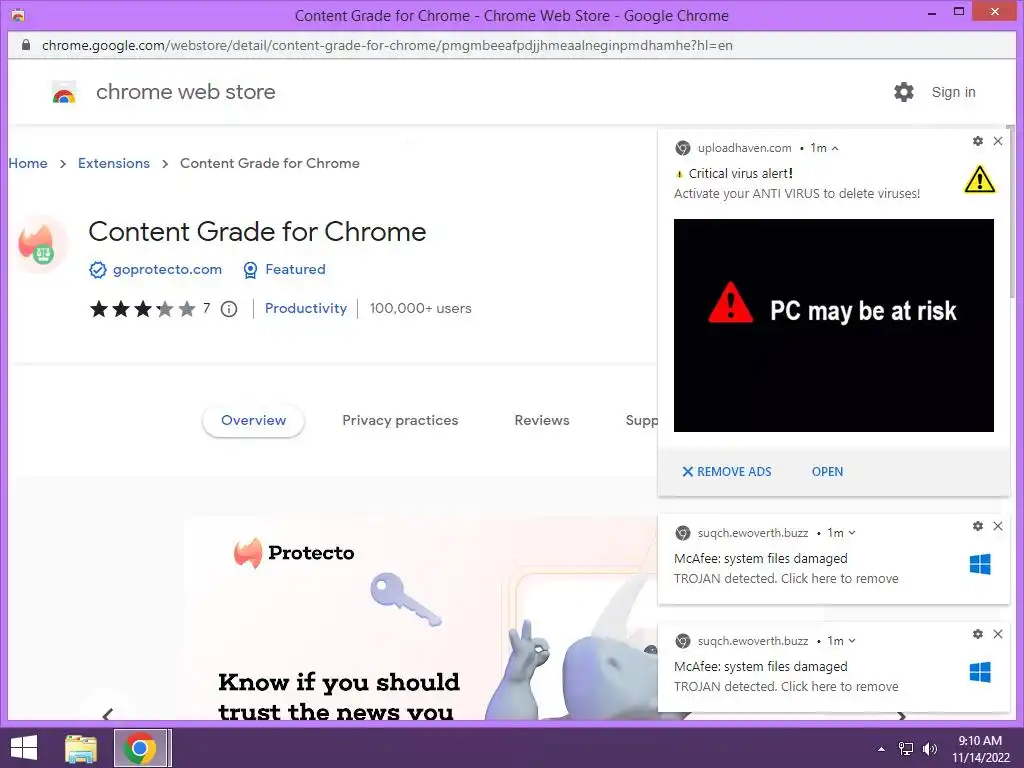
Task: Click the Content Grade extension flame icon
Action: point(40,244)
